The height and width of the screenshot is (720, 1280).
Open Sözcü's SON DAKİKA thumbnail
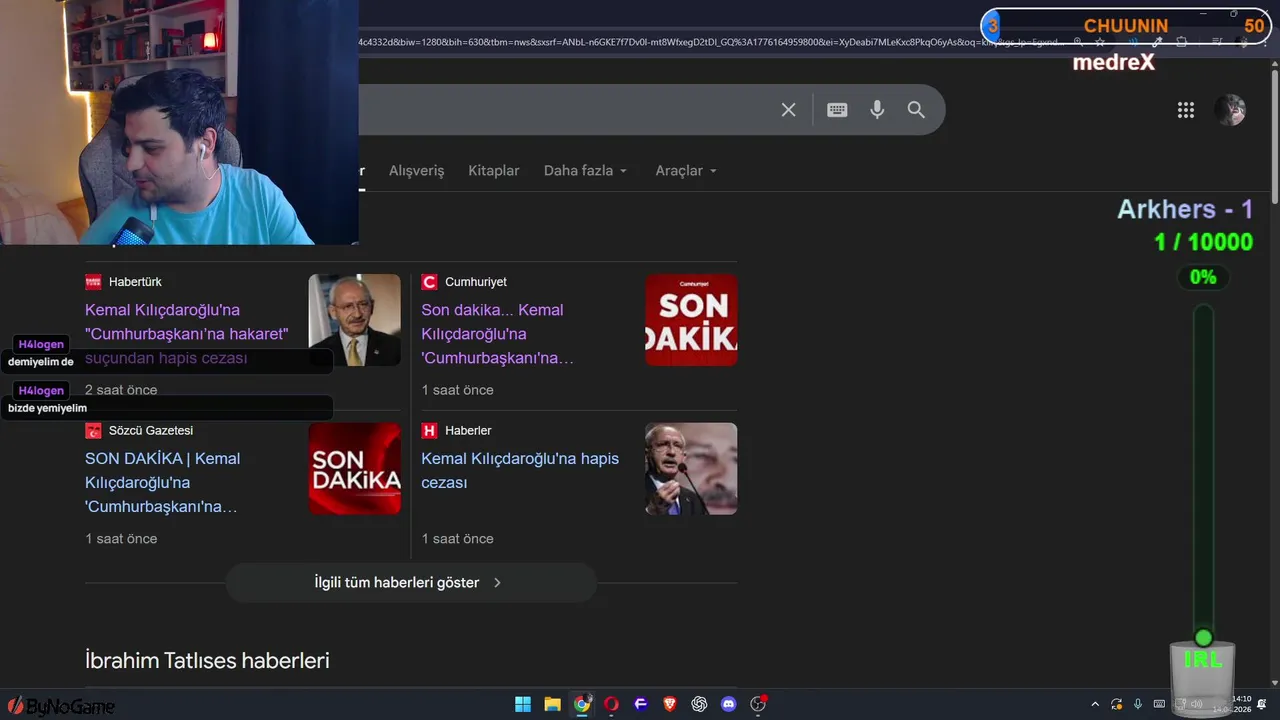point(354,468)
